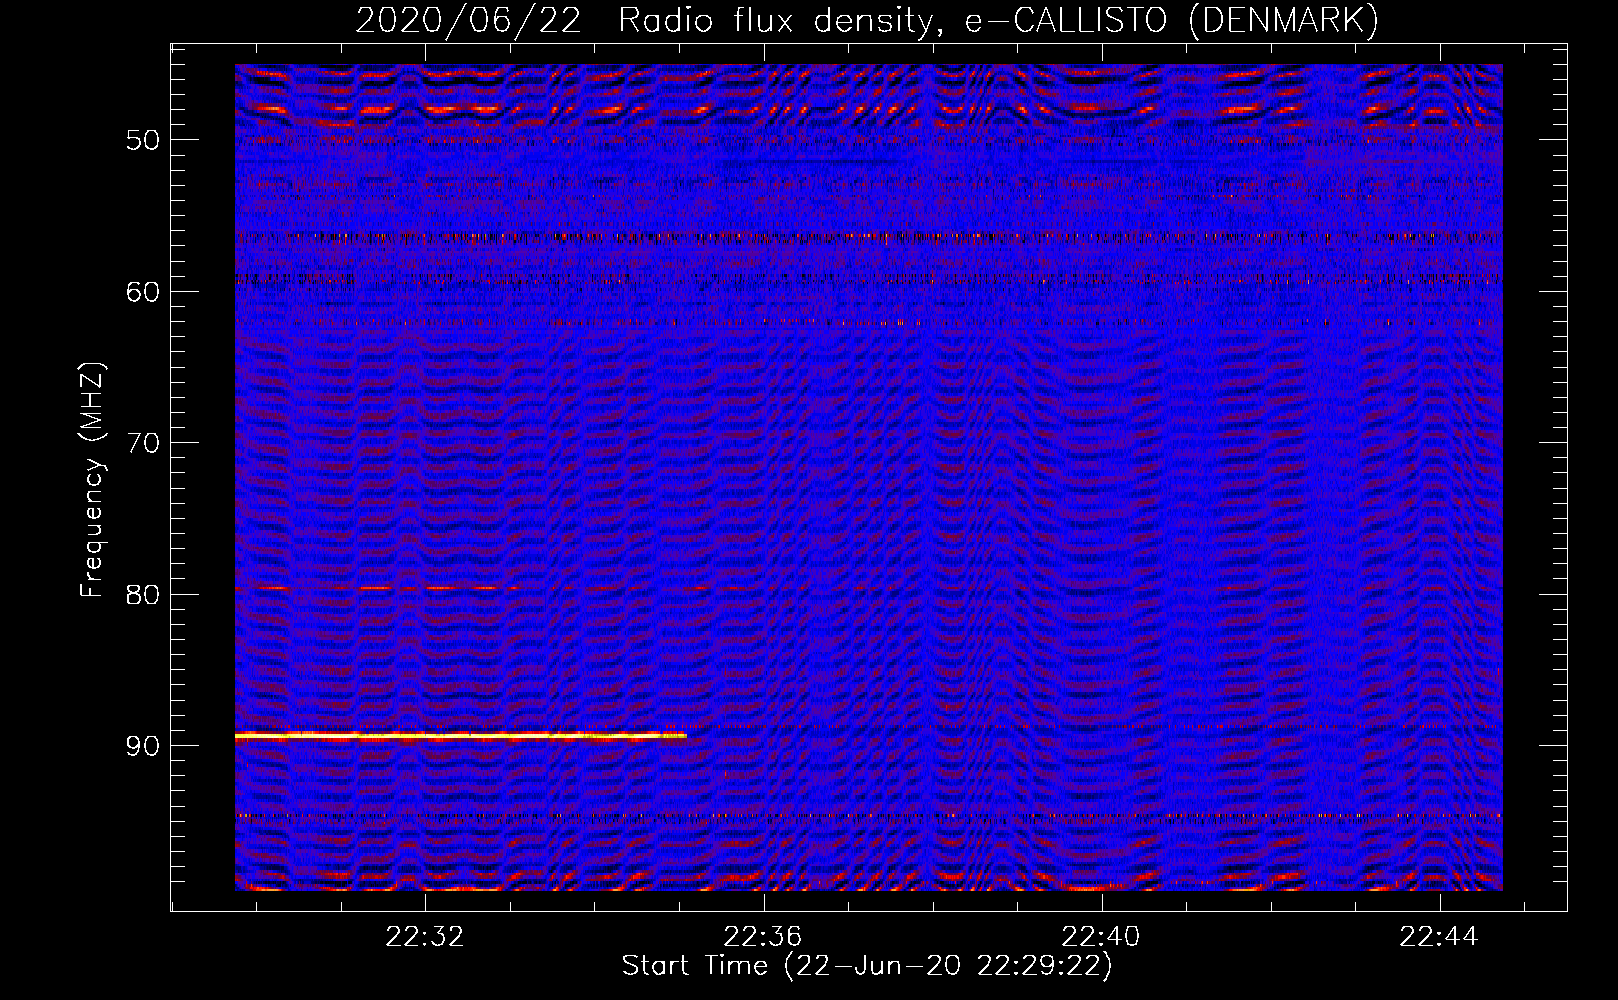The height and width of the screenshot is (1000, 1618).
Task: Click the 22:36 time tick label
Action: coord(763,937)
